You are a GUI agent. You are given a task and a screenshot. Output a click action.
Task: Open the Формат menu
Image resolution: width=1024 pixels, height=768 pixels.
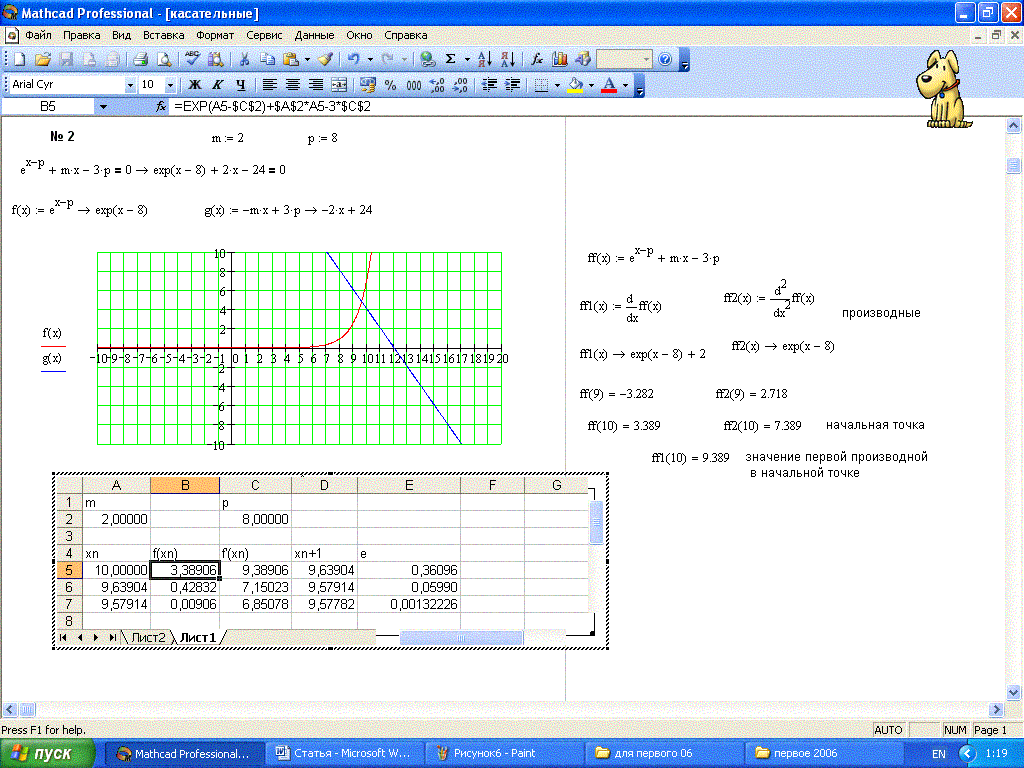coord(215,34)
